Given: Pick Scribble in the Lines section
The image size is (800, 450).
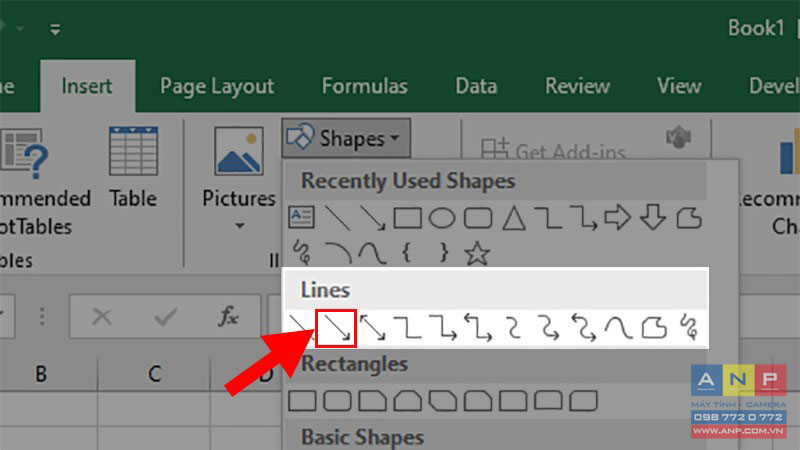Looking at the screenshot, I should coord(689,328).
